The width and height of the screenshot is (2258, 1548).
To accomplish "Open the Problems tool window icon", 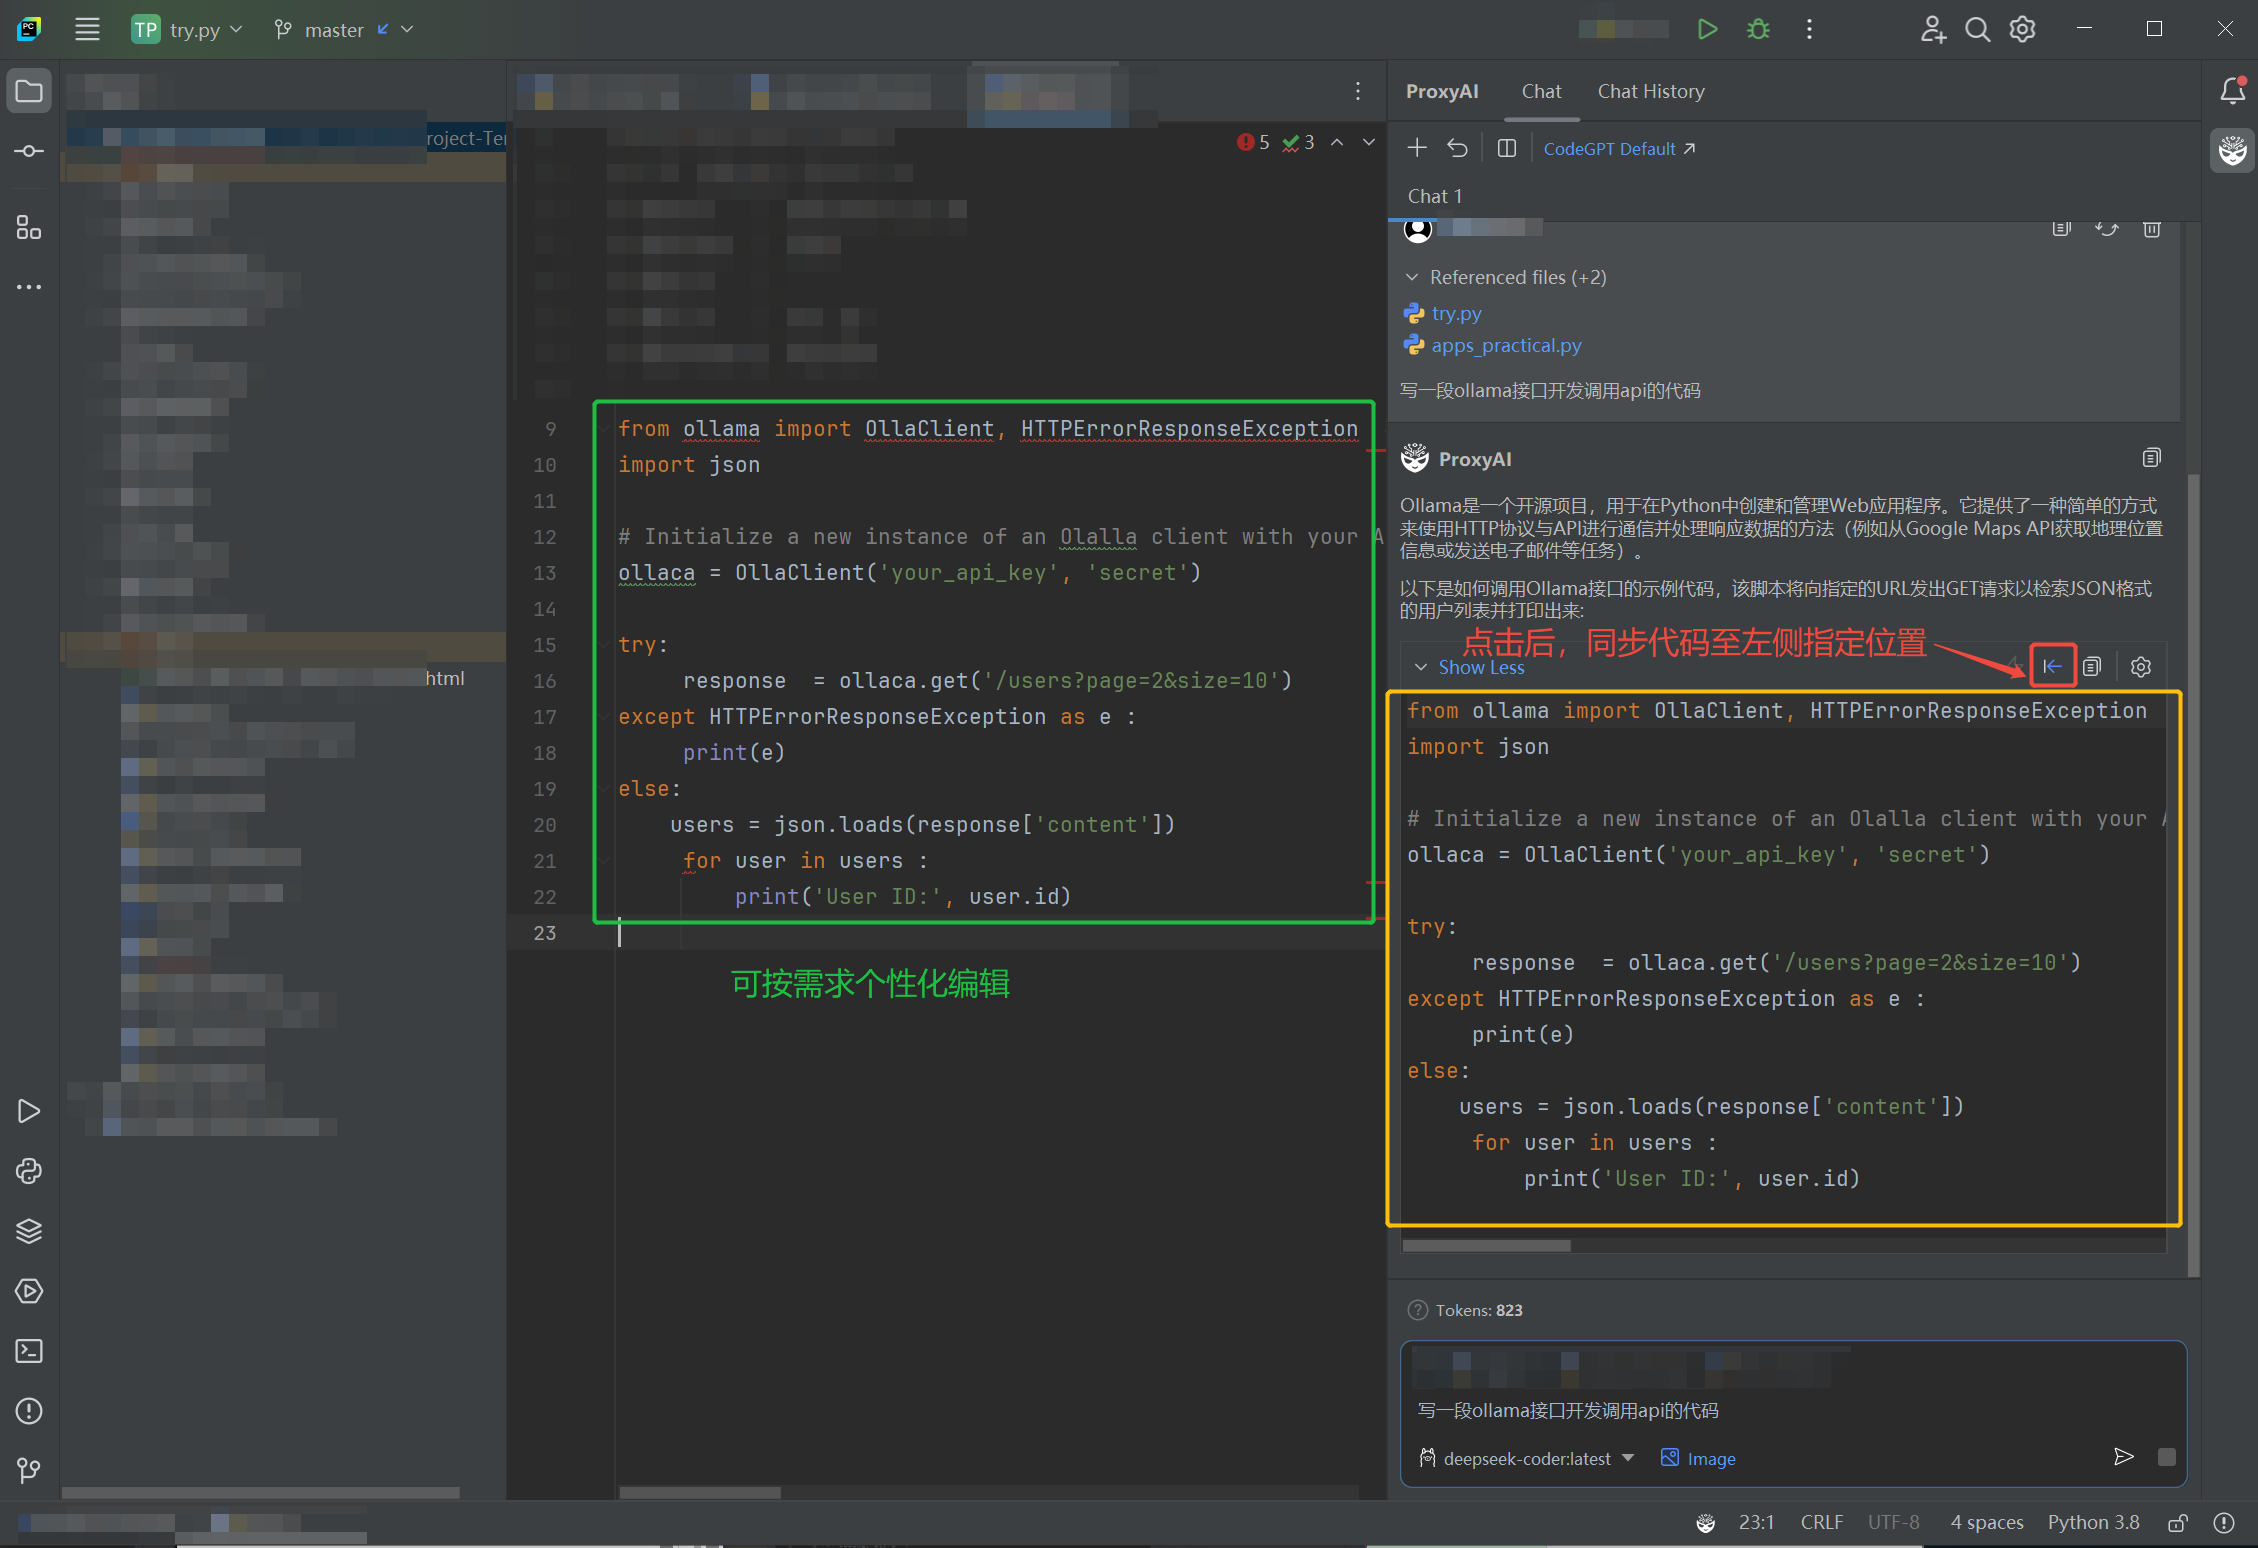I will pyautogui.click(x=29, y=1411).
